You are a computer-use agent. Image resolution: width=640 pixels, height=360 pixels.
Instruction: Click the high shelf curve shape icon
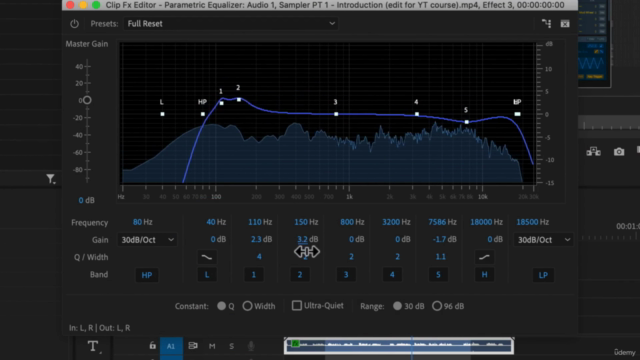click(484, 257)
